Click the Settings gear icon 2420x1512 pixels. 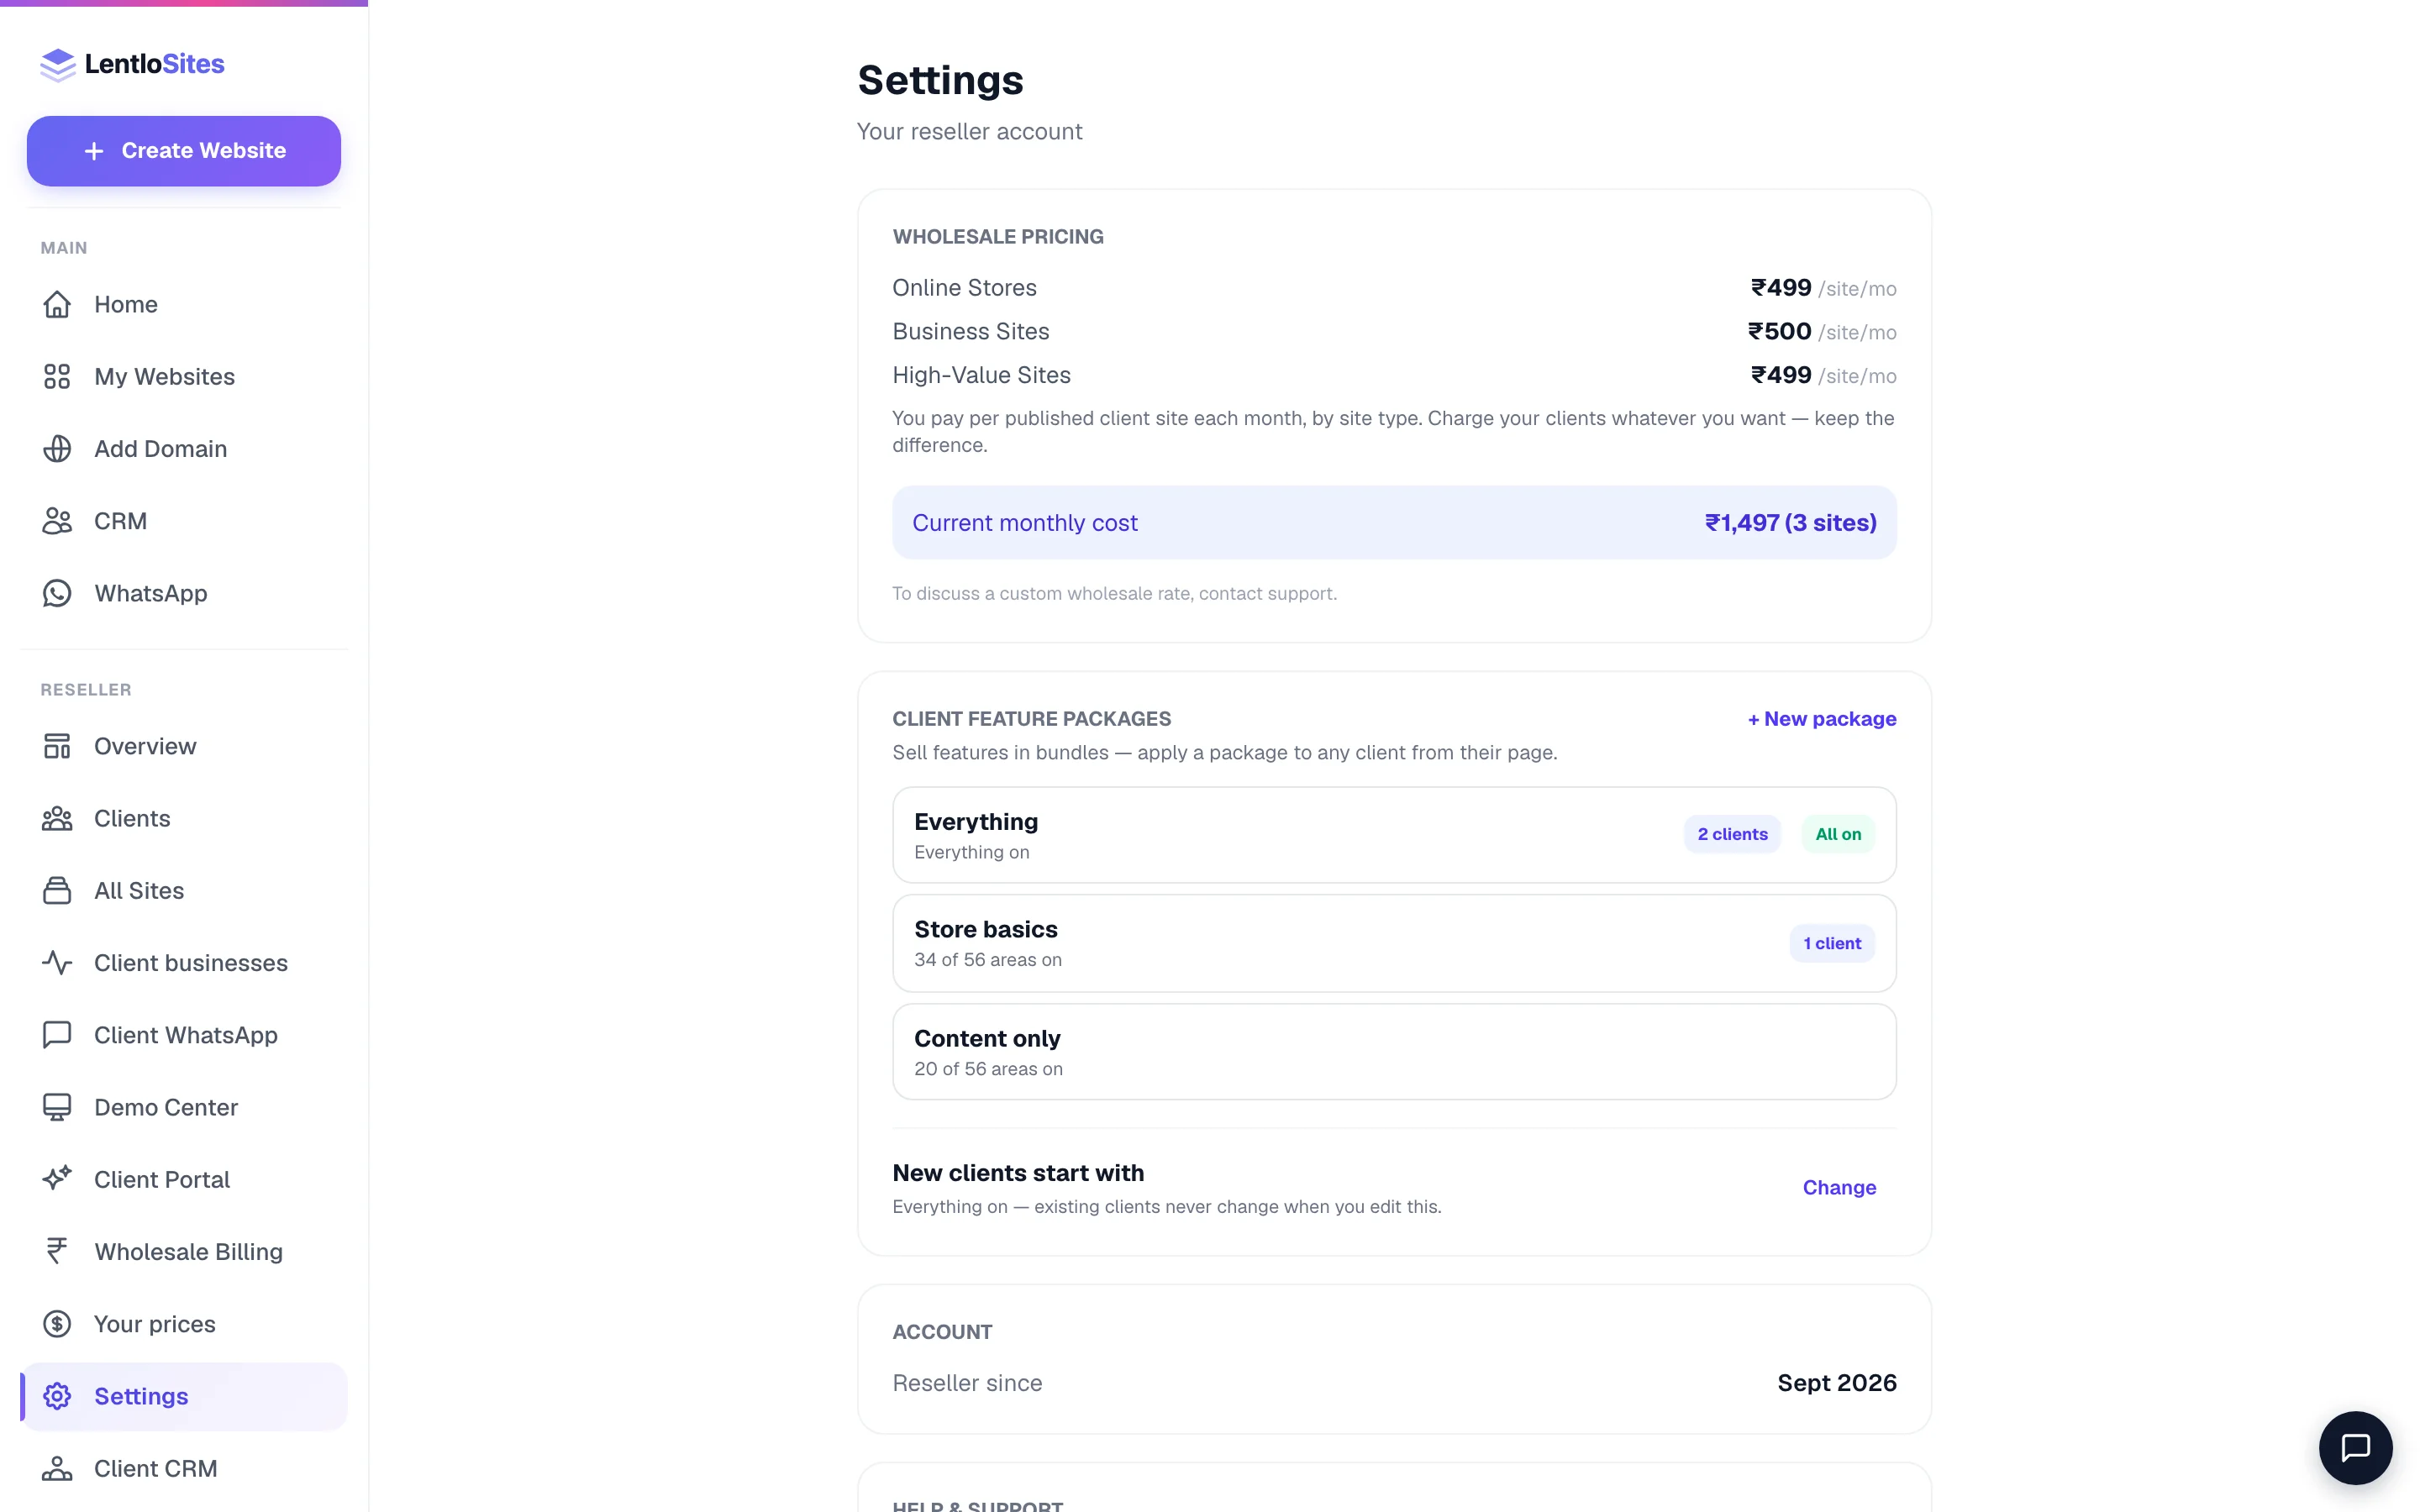(57, 1396)
